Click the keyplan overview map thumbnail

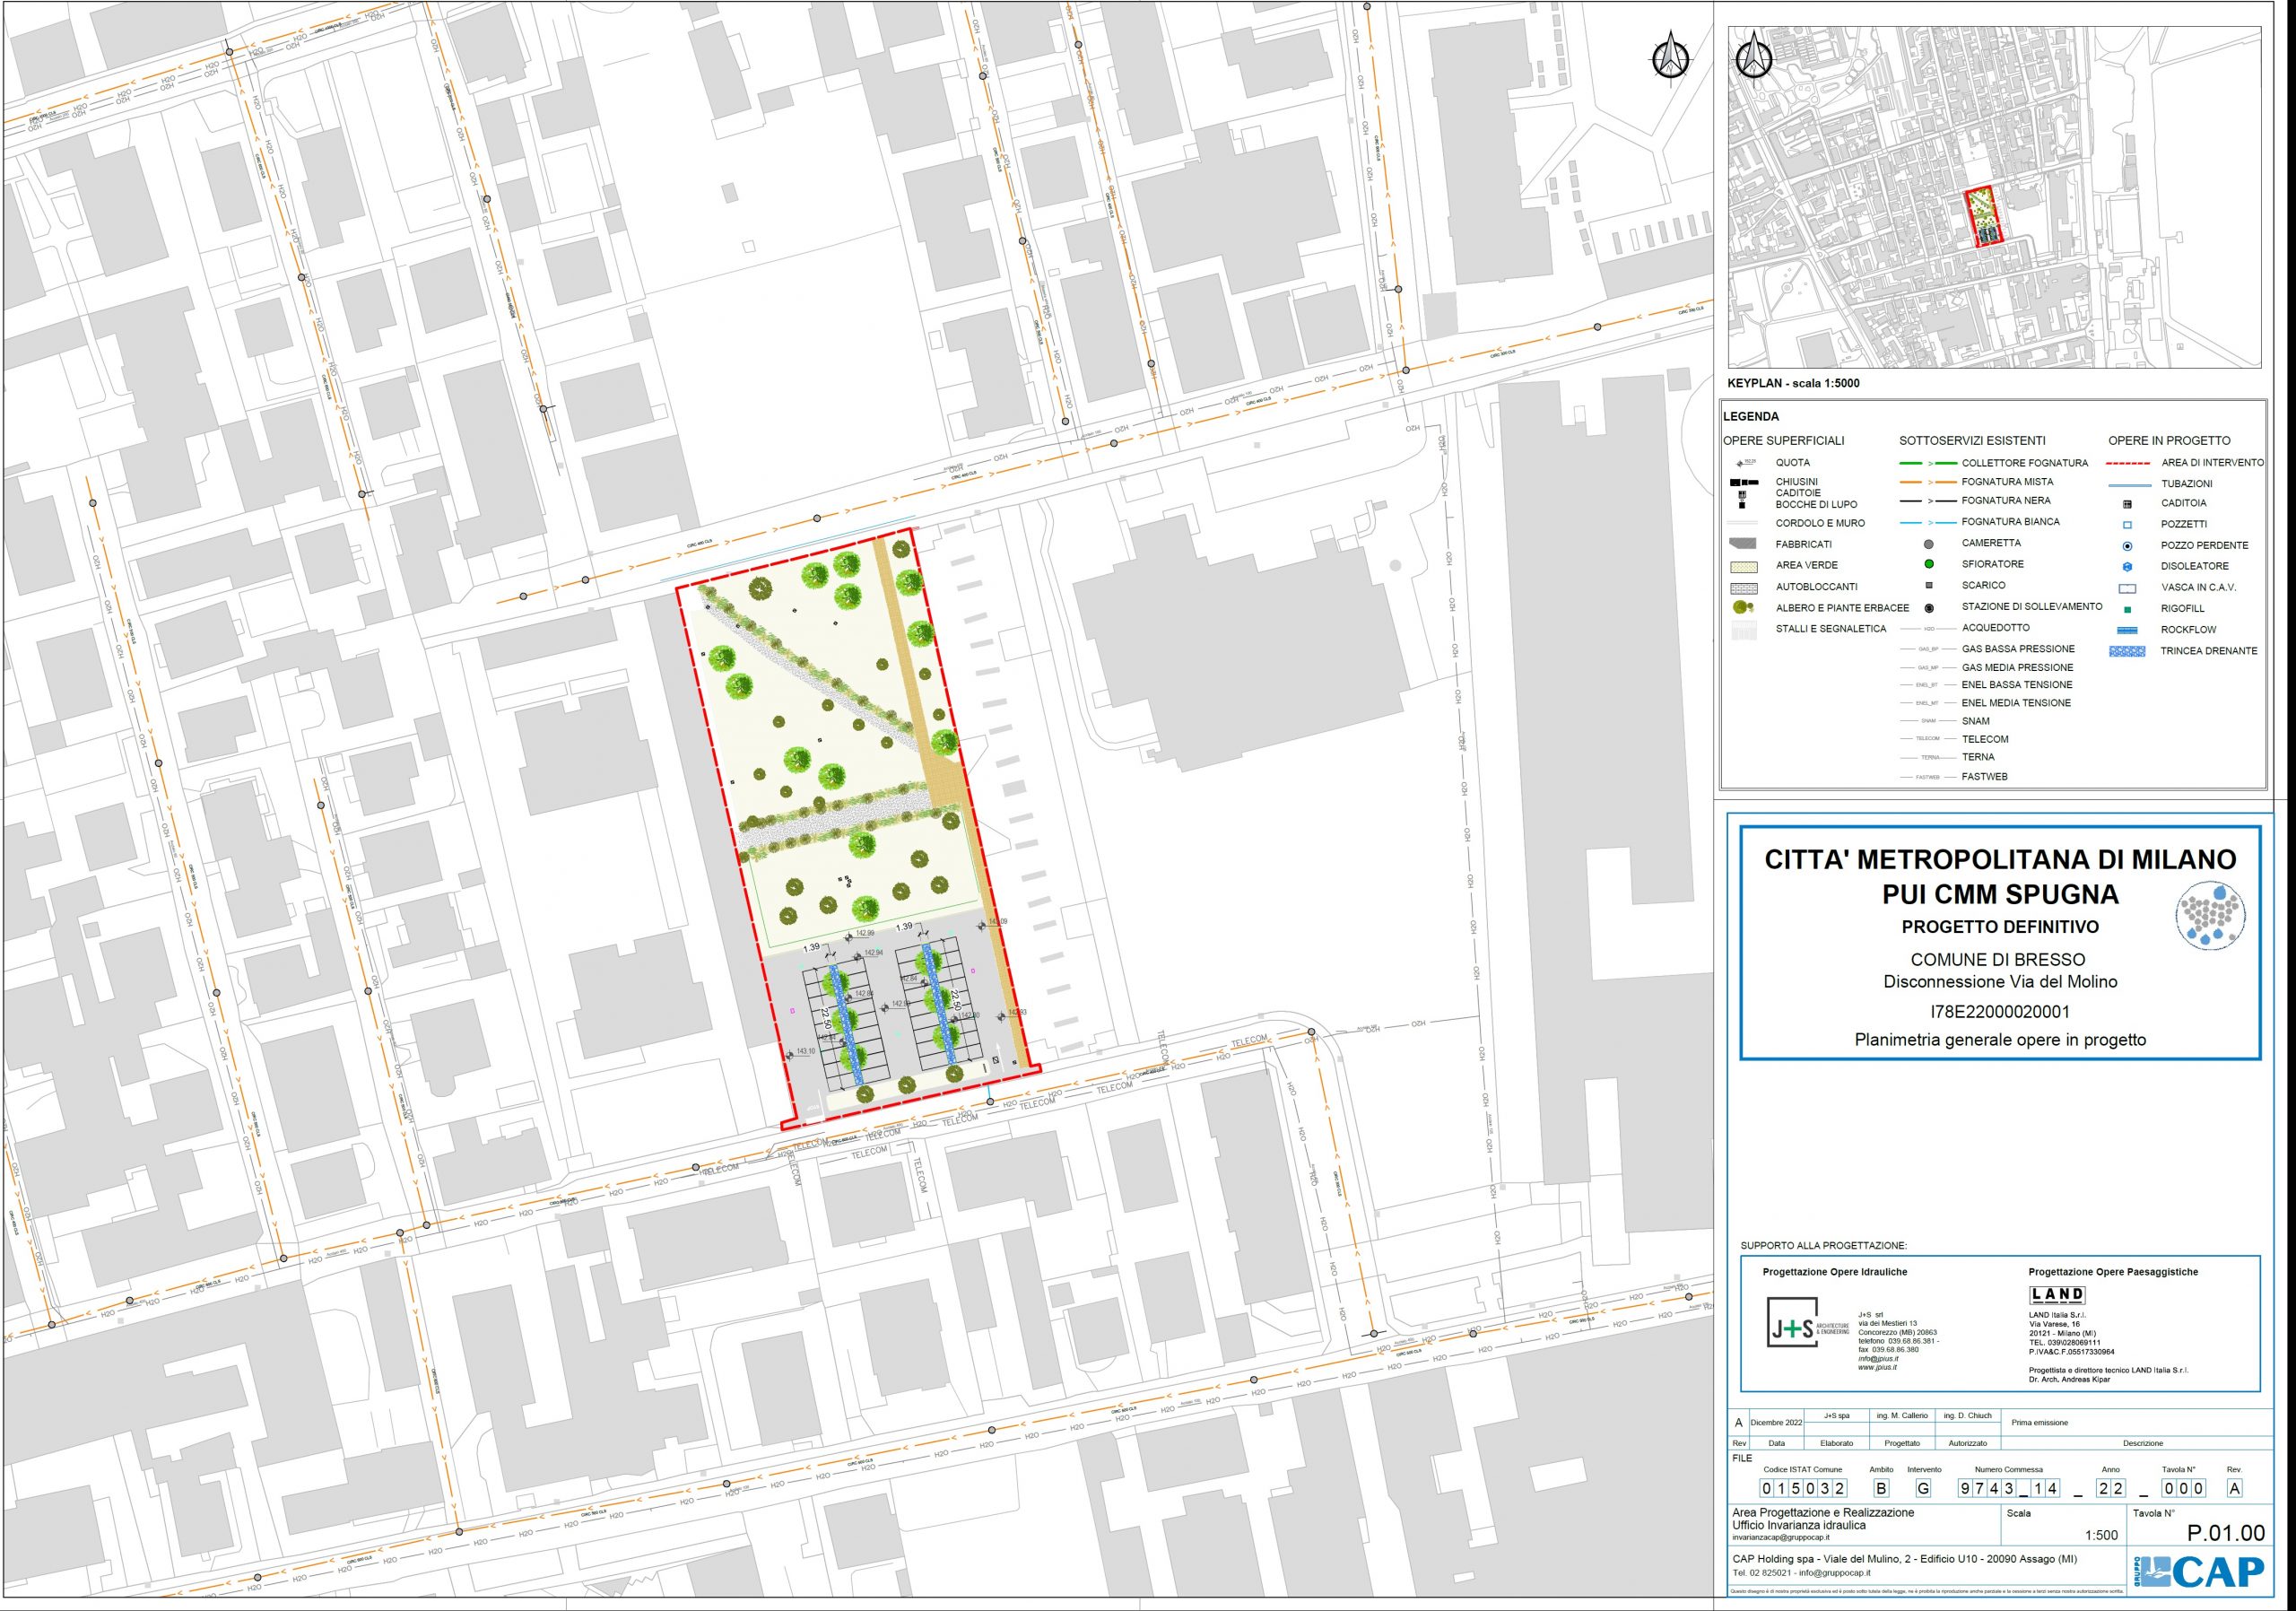pyautogui.click(x=1994, y=197)
